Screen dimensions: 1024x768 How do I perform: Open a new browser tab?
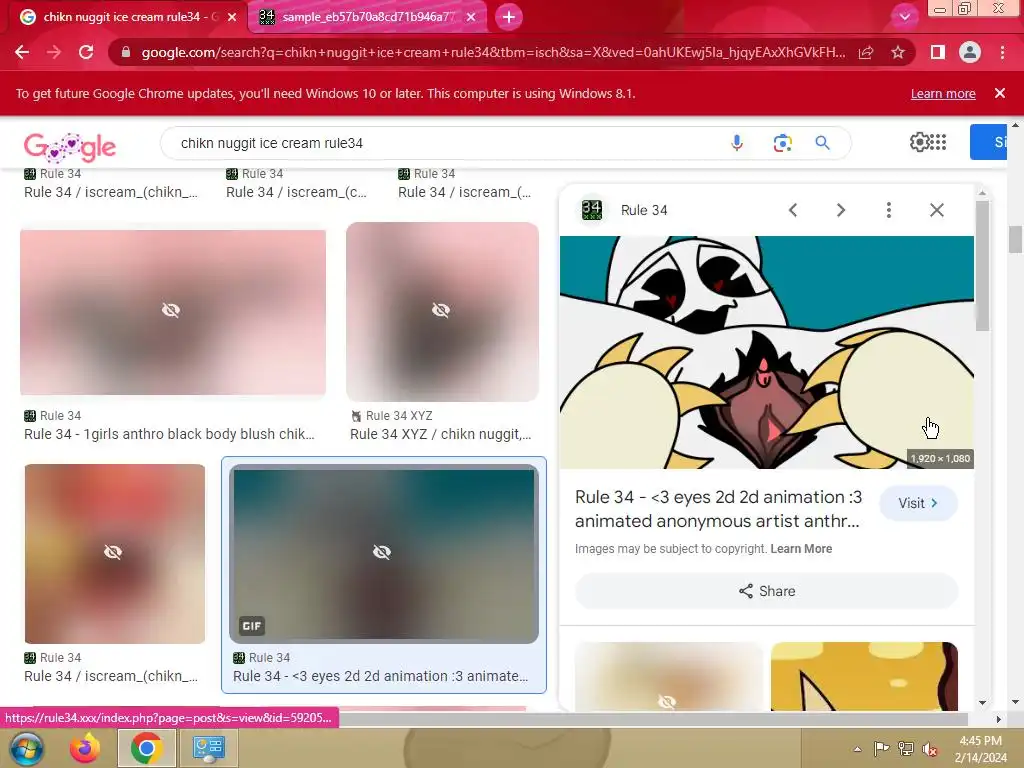point(509,17)
